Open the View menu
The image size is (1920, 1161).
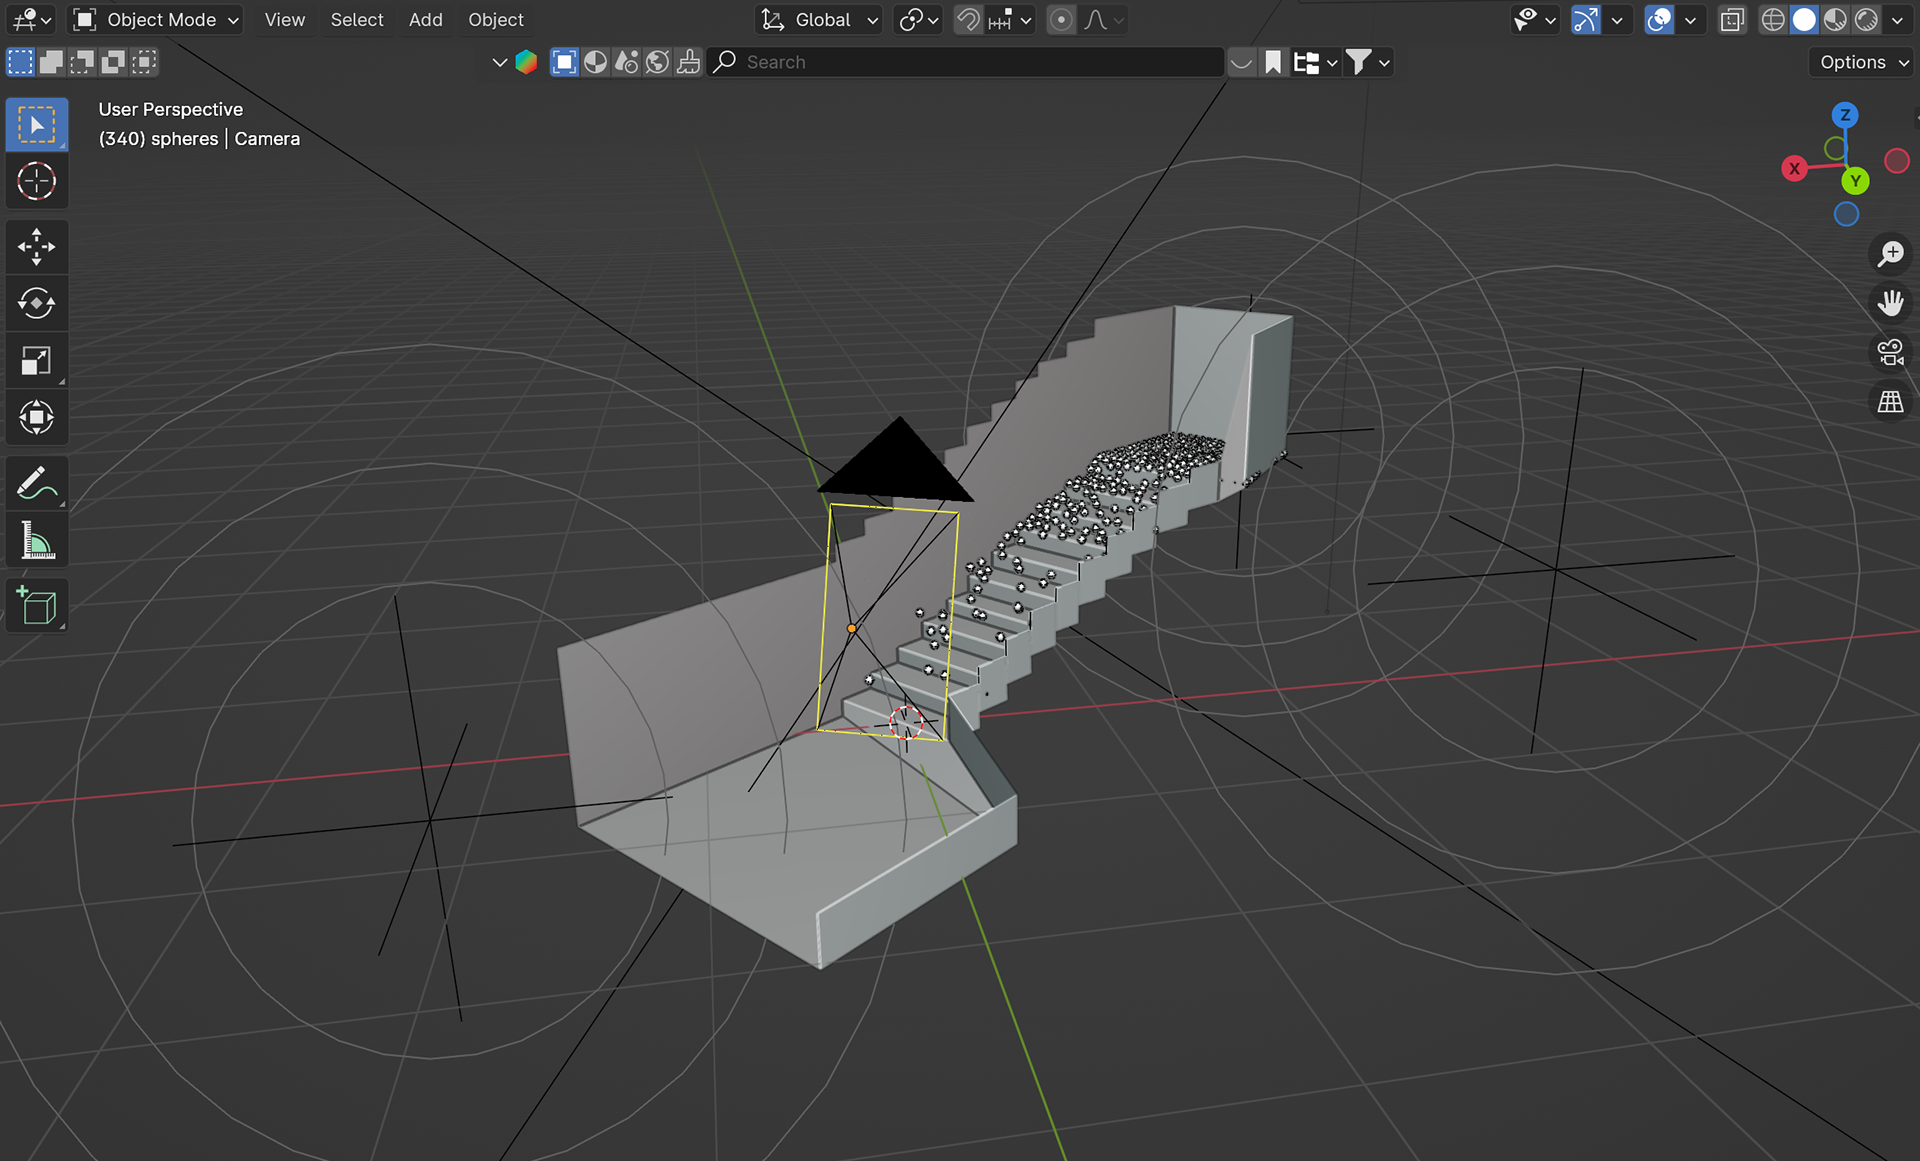pos(284,20)
